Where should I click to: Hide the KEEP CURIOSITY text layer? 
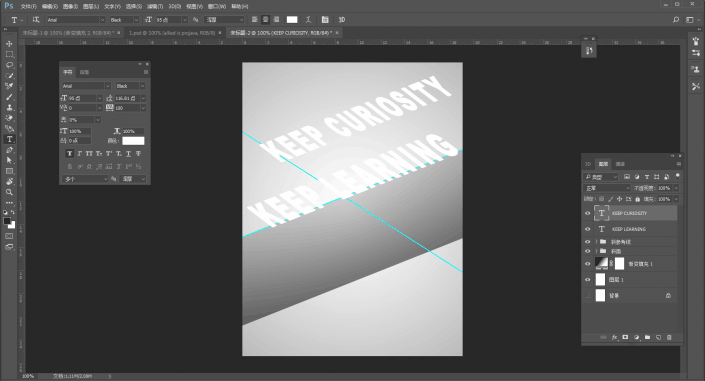(x=588, y=213)
